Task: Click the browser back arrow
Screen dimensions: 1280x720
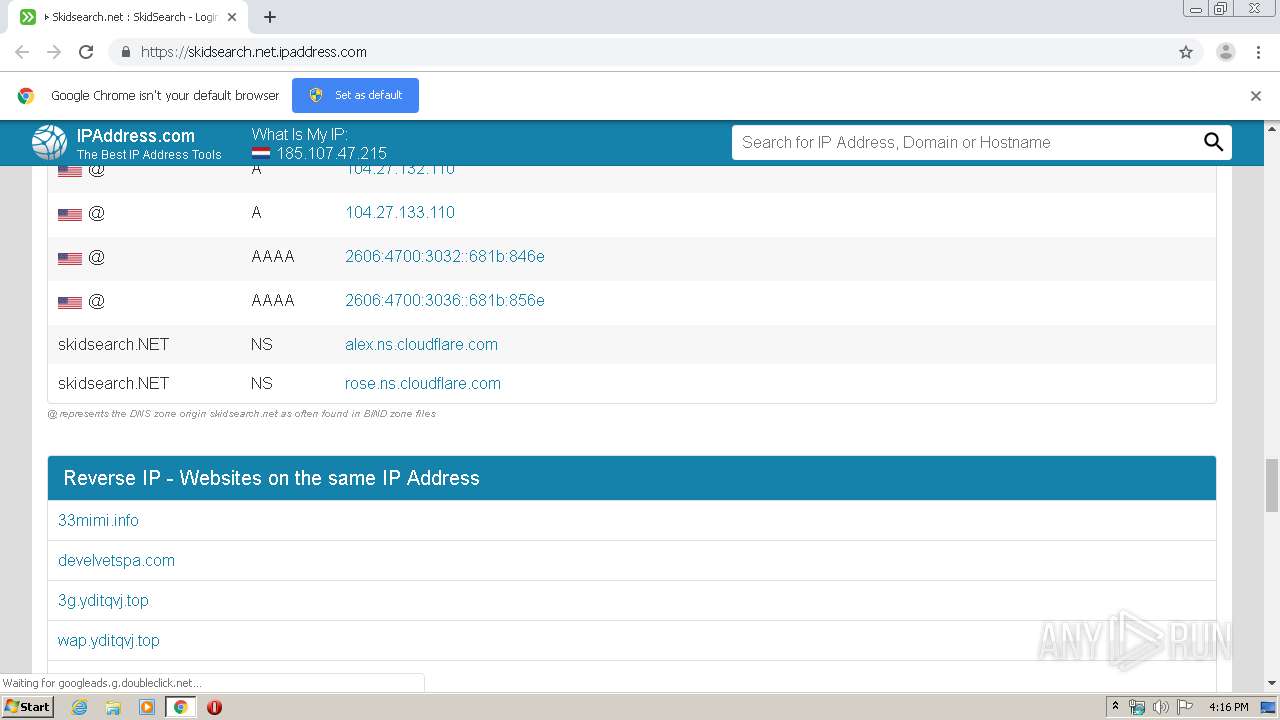Action: click(22, 52)
